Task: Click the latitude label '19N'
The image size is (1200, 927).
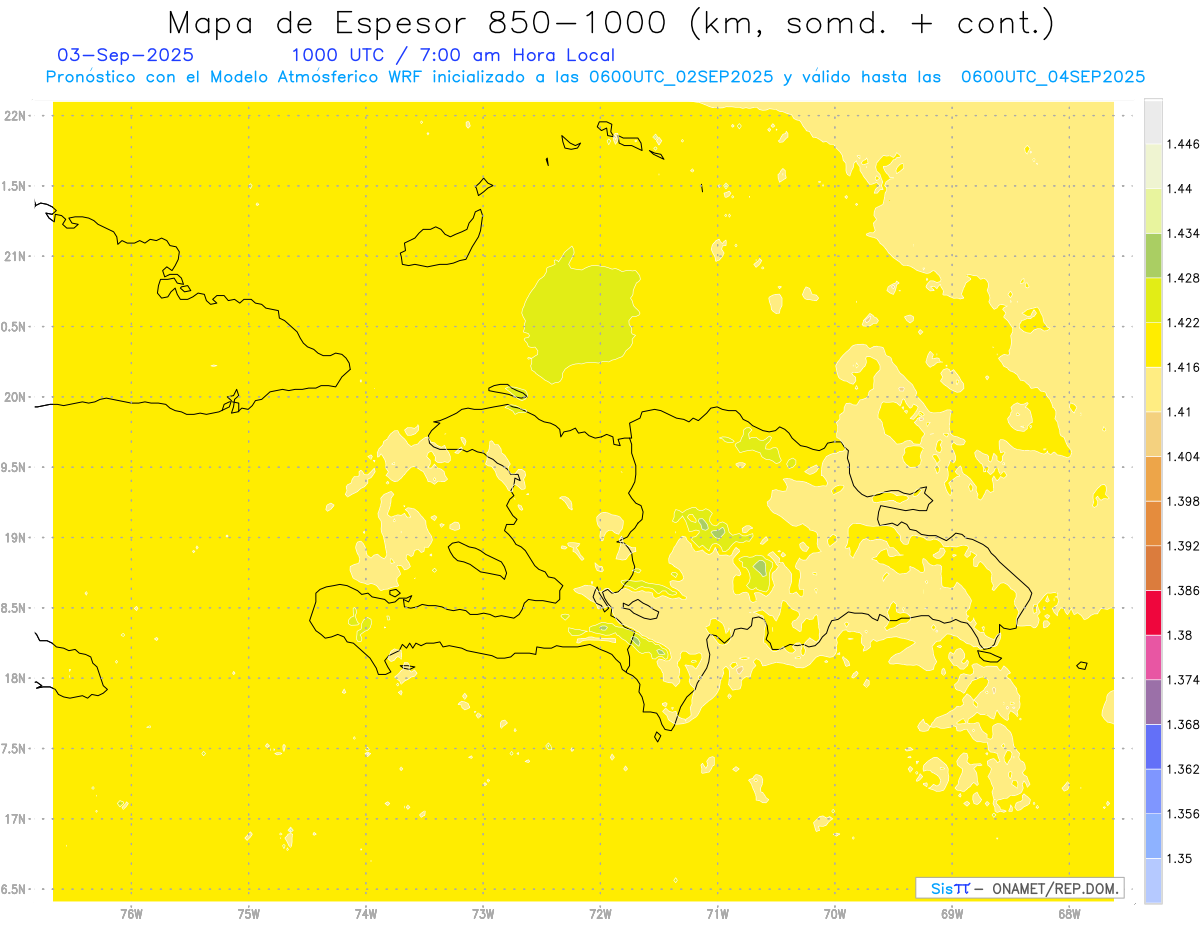Action: [14, 538]
